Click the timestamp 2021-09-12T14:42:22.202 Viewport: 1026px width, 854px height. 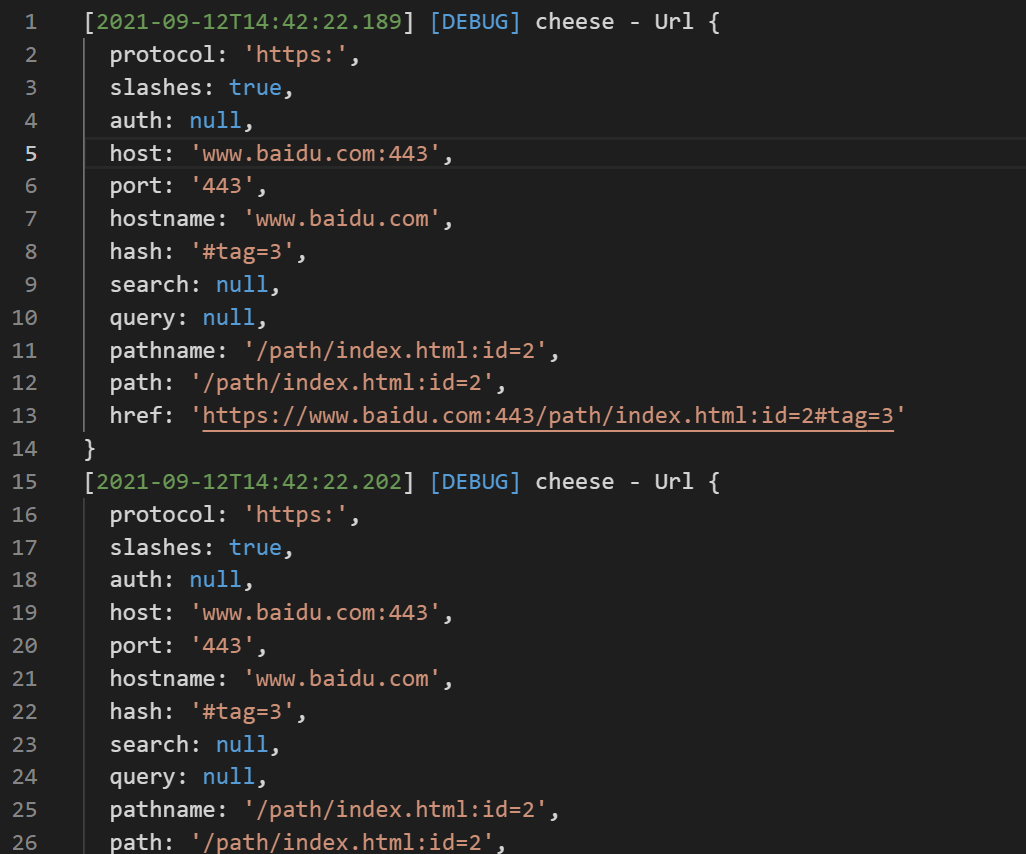click(249, 482)
